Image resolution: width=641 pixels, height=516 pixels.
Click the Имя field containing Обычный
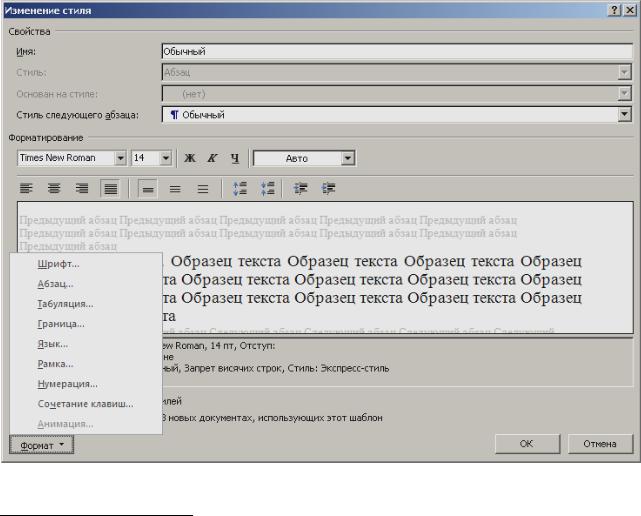[397, 52]
